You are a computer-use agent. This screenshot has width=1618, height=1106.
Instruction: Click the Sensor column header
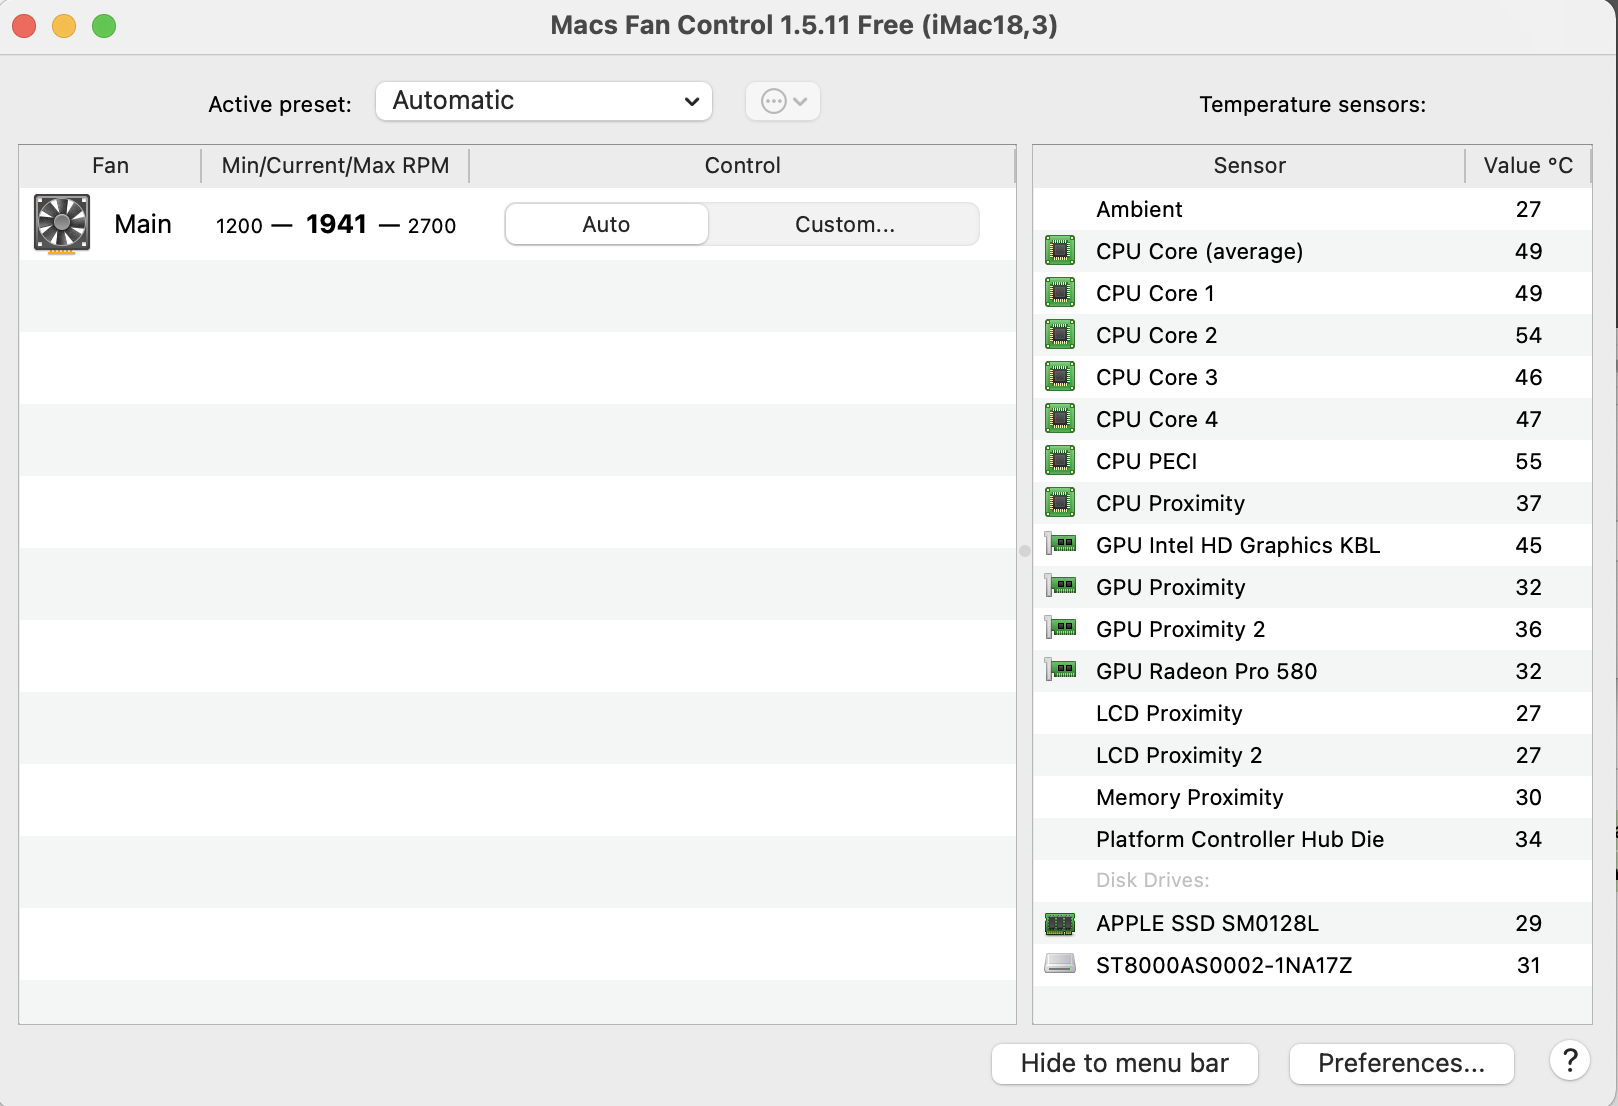(x=1249, y=166)
